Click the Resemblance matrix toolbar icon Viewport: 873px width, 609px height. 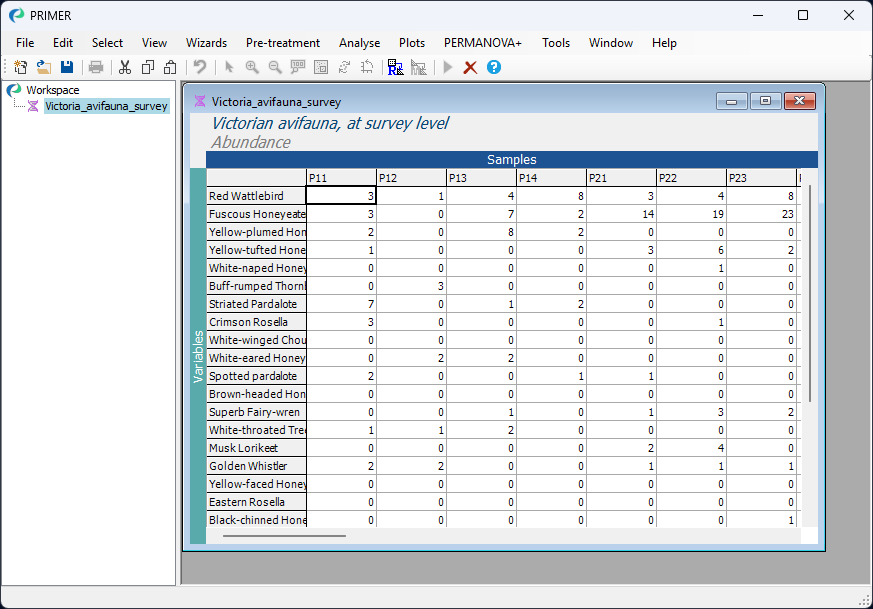(395, 67)
